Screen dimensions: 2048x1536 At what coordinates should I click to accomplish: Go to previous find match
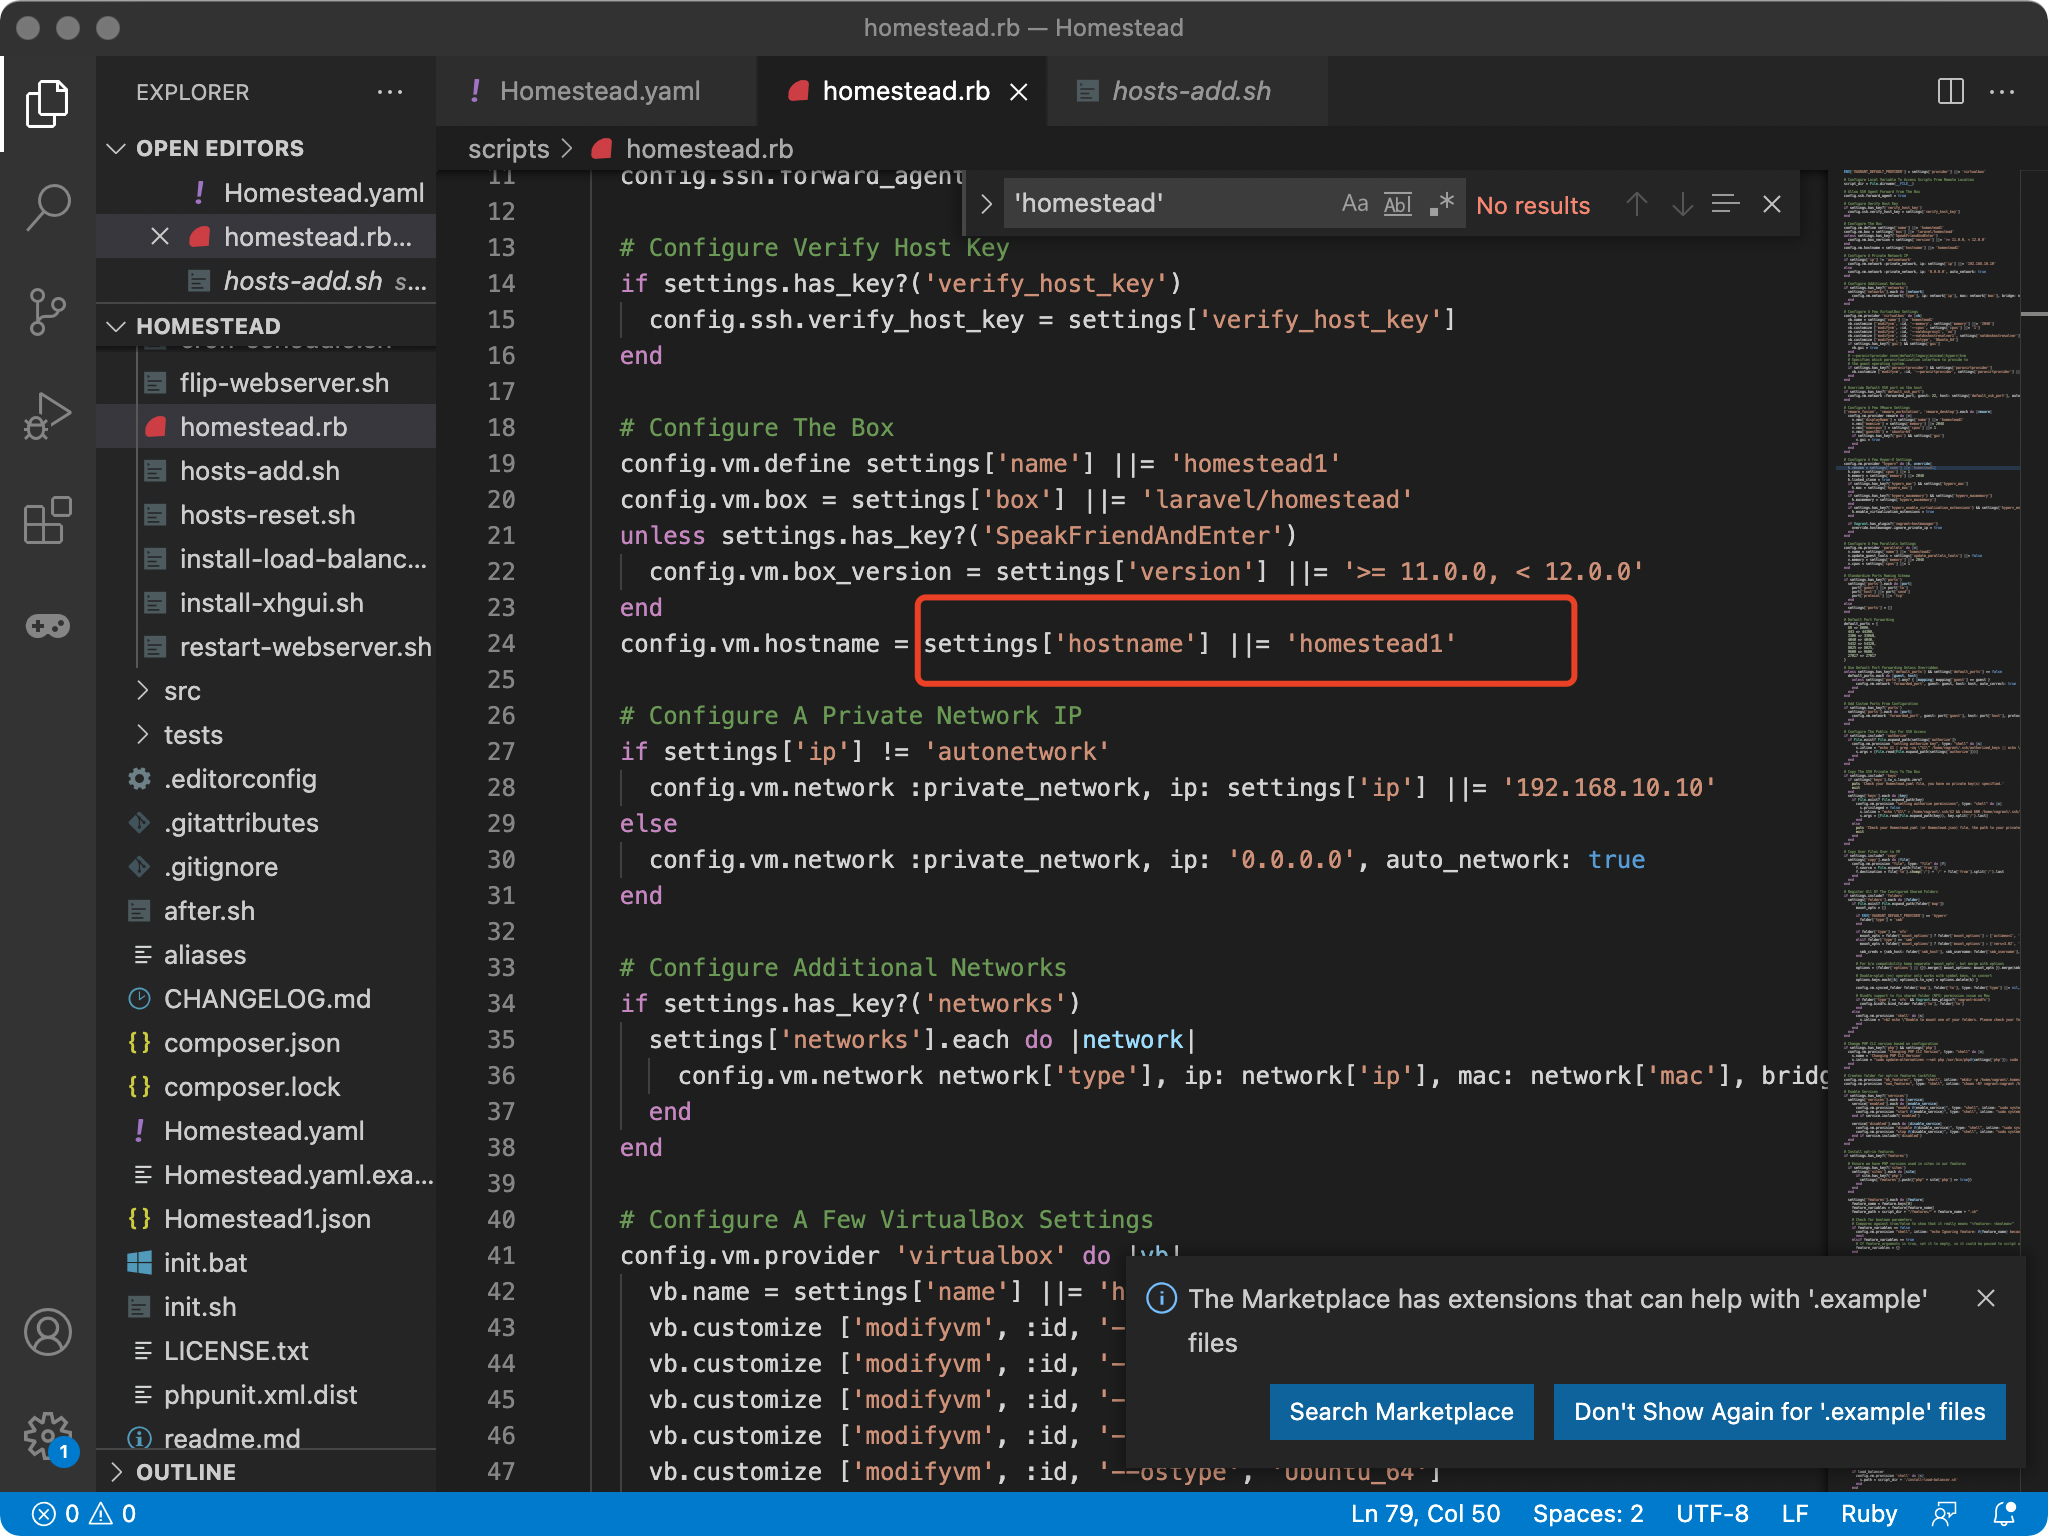1637,204
